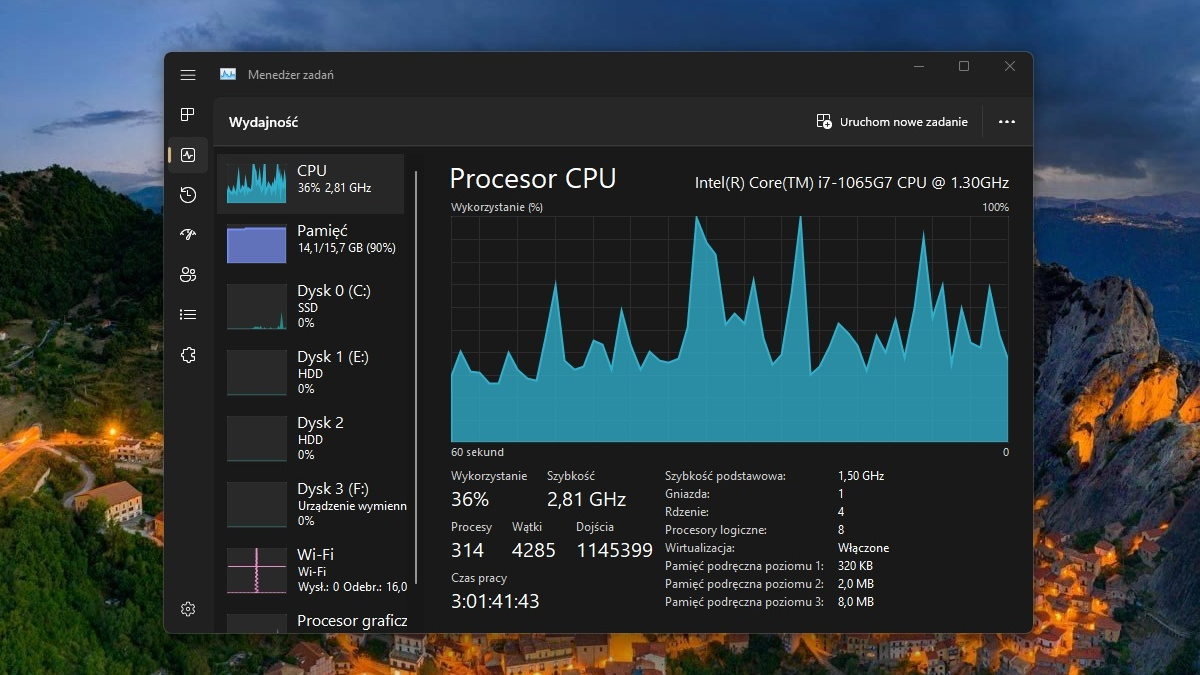Viewport: 1200px width, 675px height.
Task: Open Task Manager settings gear
Action: [188, 609]
